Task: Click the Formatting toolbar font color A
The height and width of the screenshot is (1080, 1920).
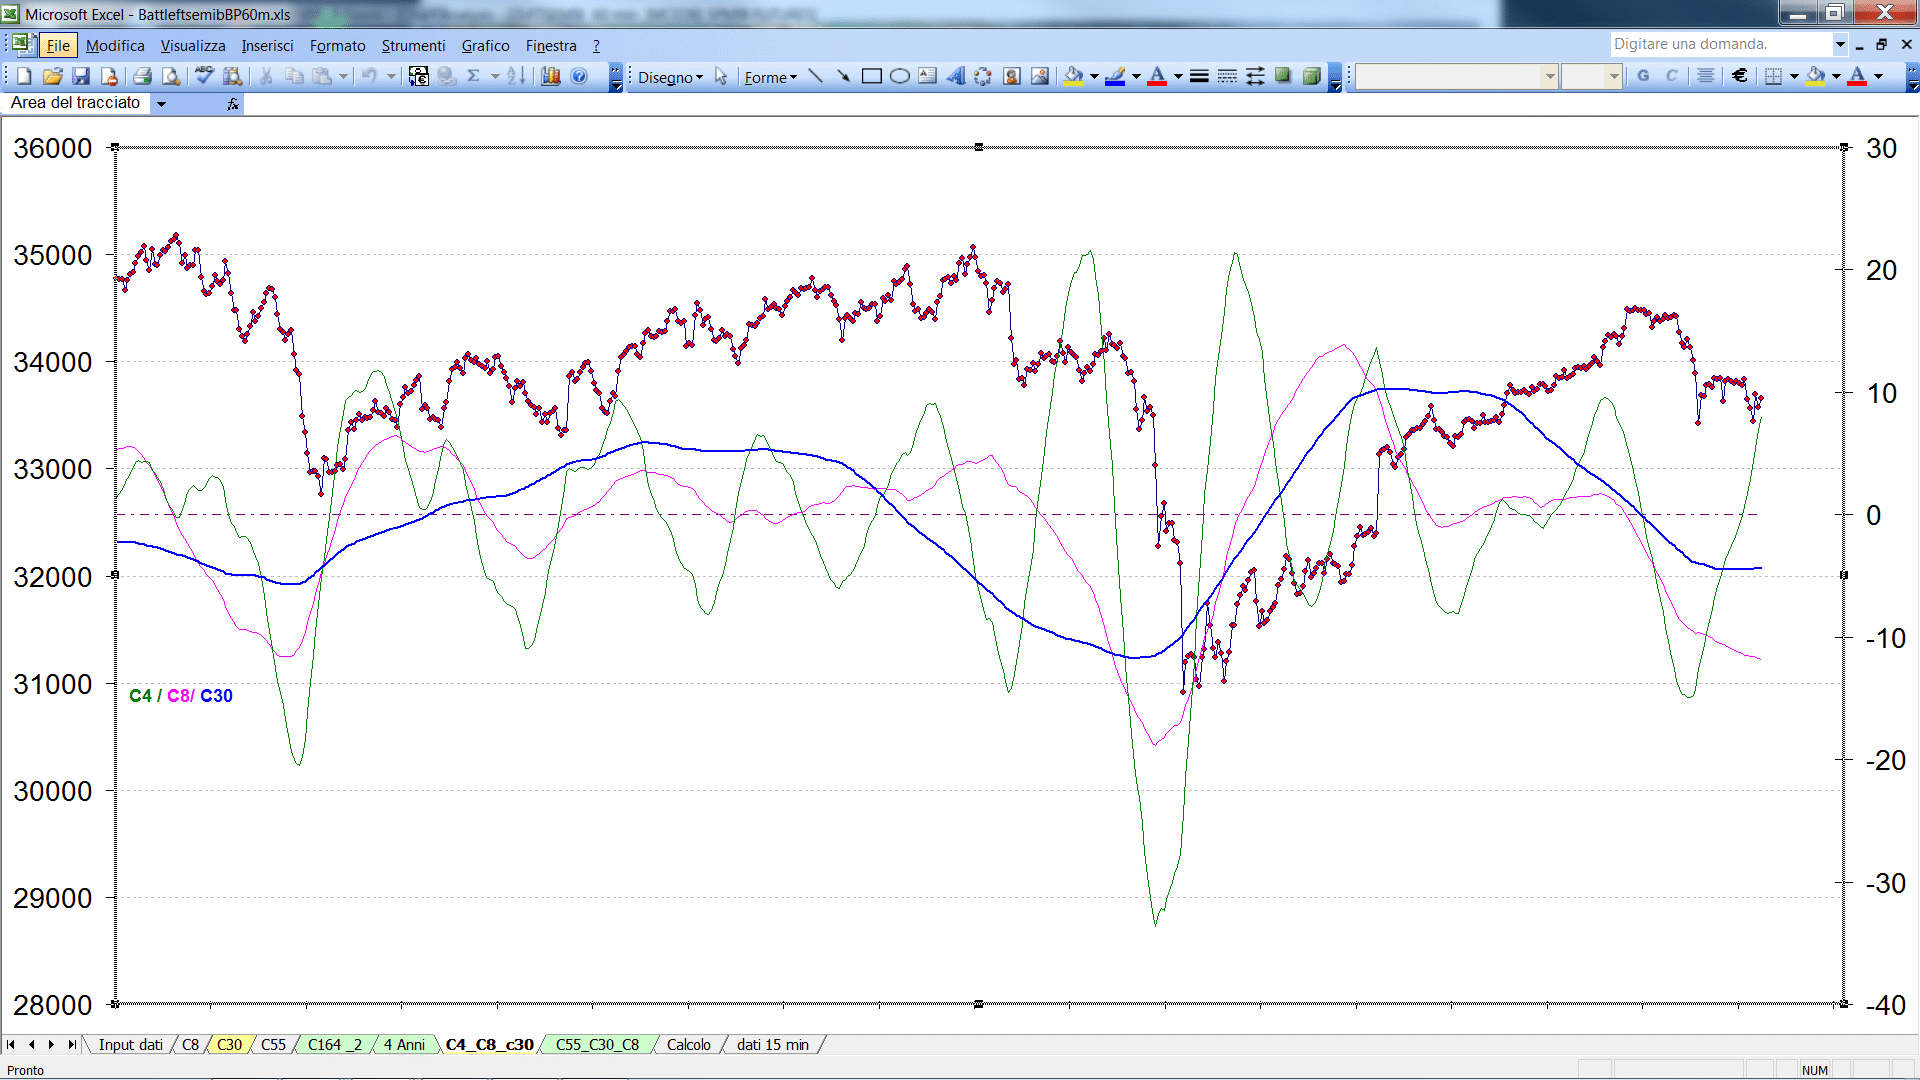Action: click(1857, 76)
